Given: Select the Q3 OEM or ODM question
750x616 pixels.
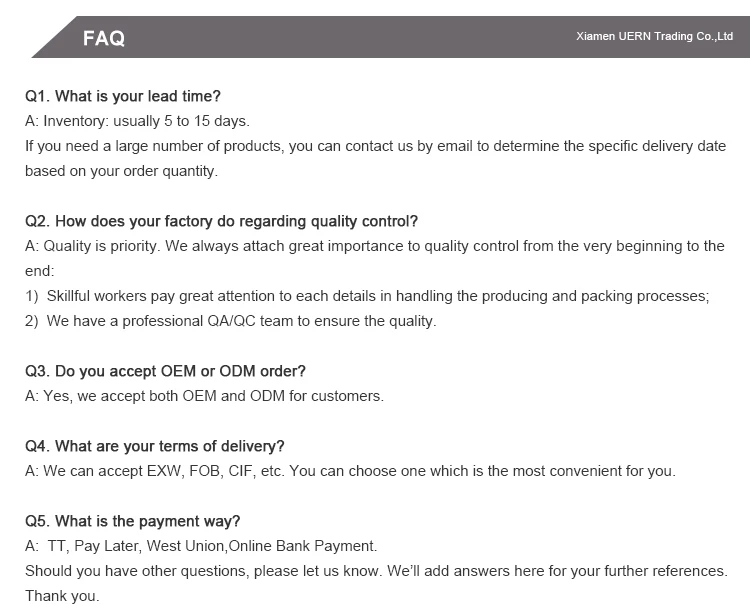Looking at the screenshot, I should [165, 371].
